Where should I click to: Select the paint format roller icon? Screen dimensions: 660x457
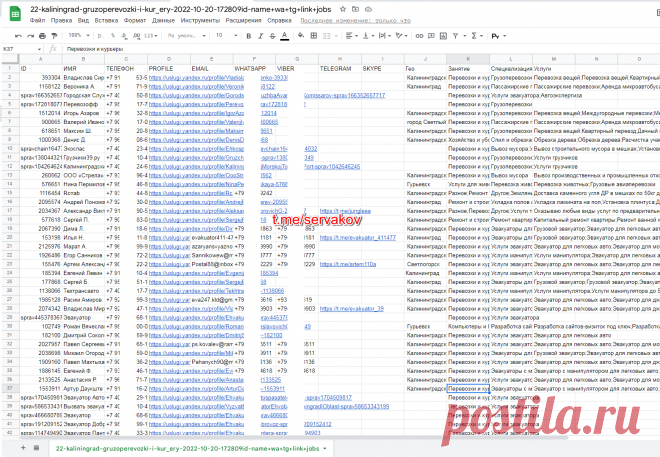pyautogui.click(x=54, y=36)
